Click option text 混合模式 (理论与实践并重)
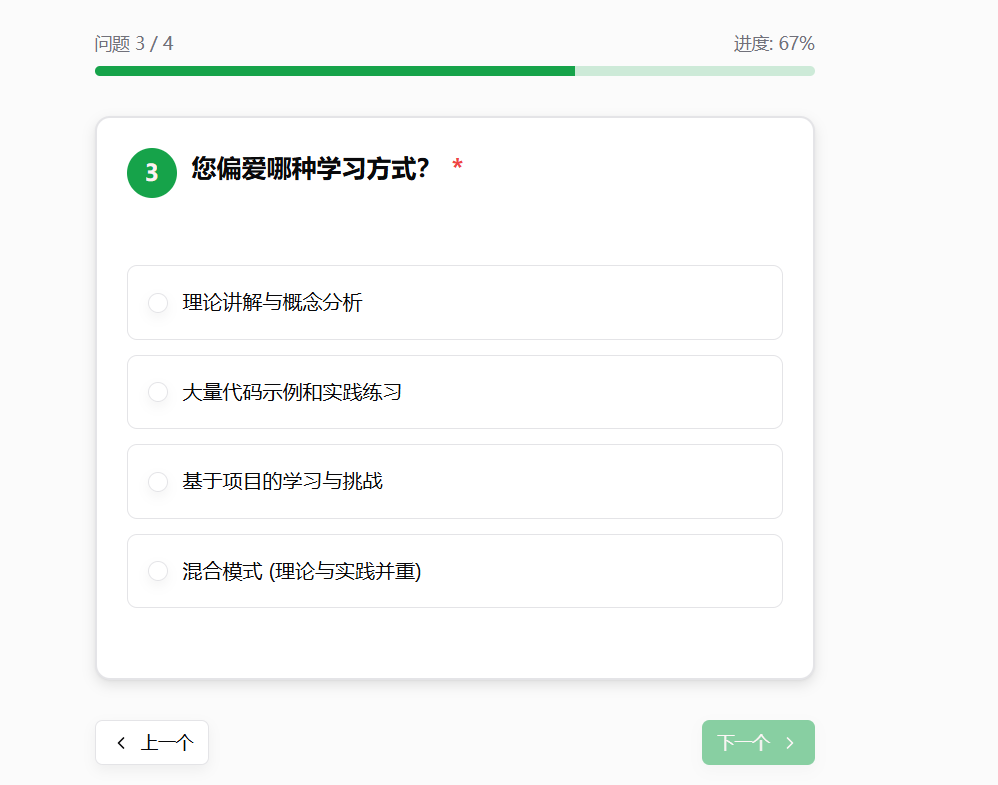Viewport: 998px width, 785px height. coord(302,571)
